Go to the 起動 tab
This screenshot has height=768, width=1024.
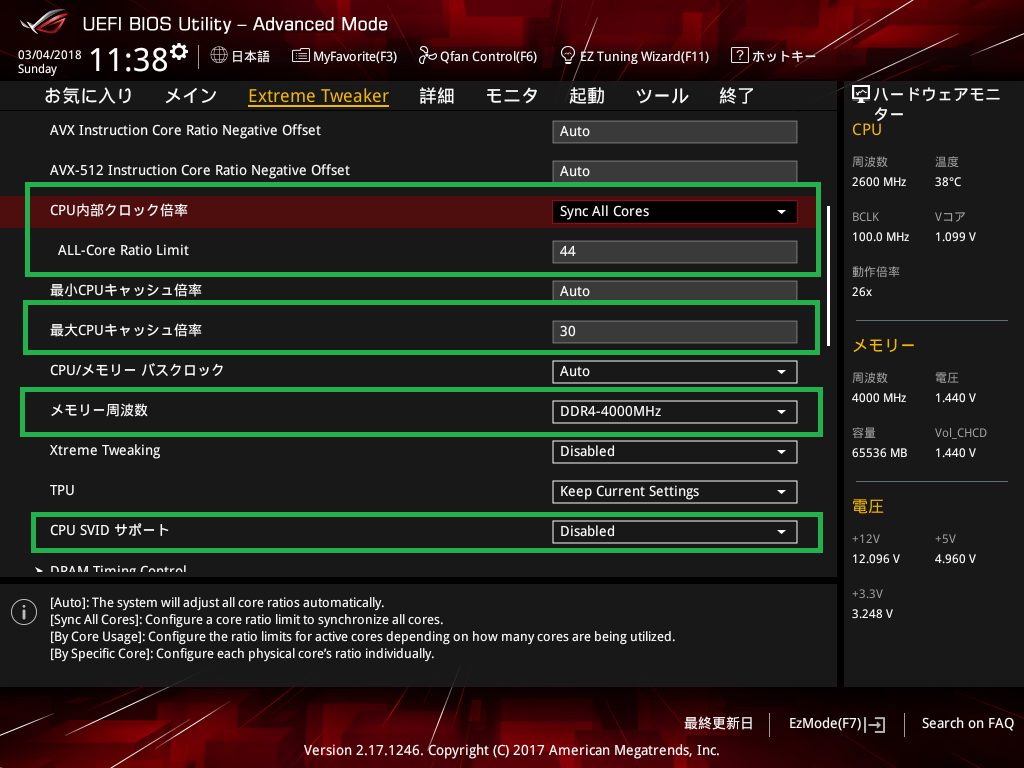(586, 96)
